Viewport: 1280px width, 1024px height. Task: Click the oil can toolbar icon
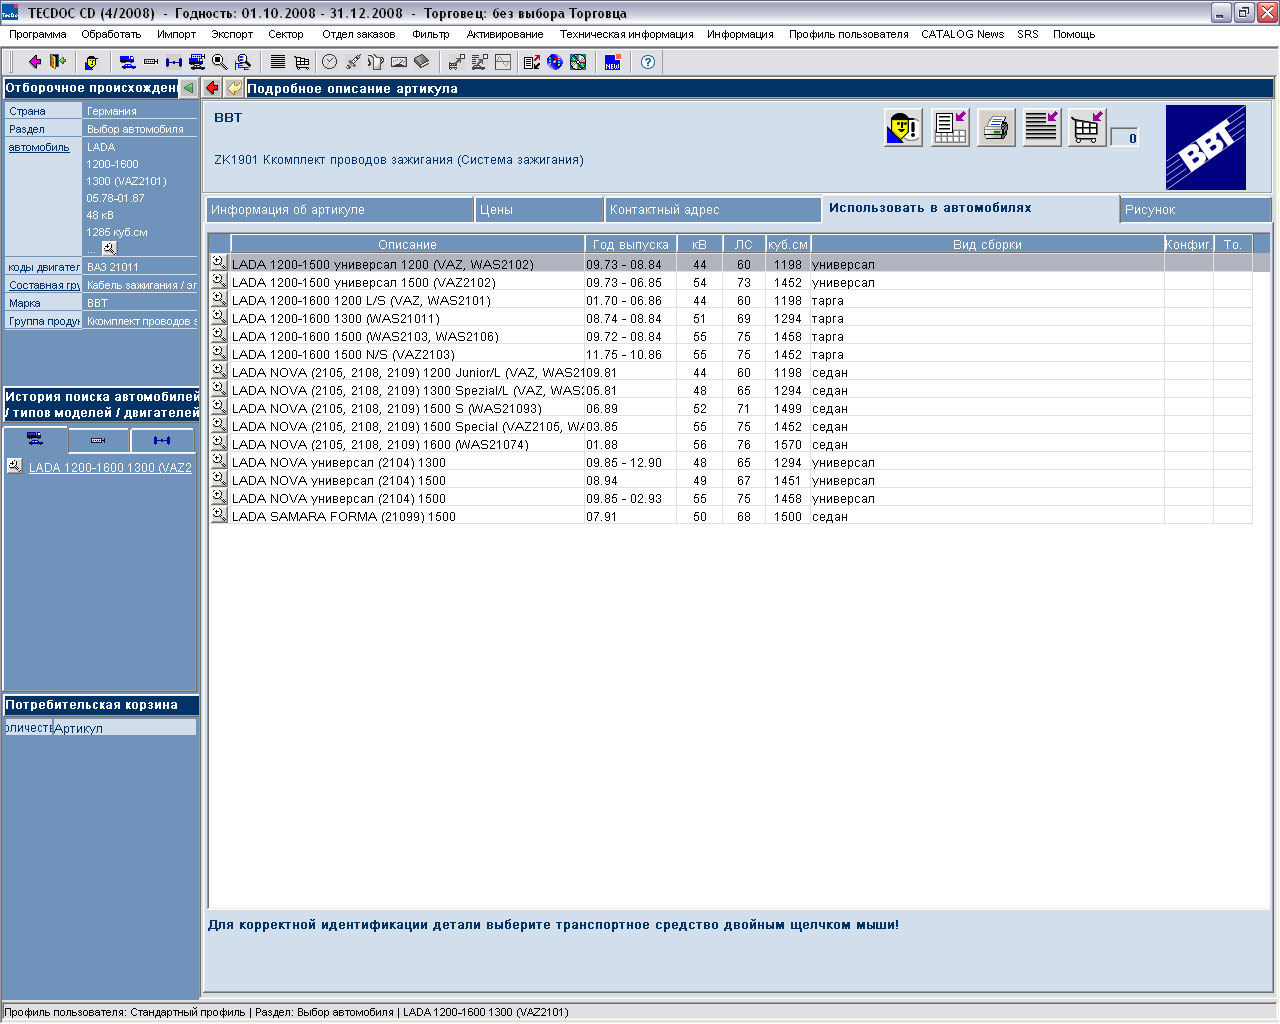[x=376, y=62]
